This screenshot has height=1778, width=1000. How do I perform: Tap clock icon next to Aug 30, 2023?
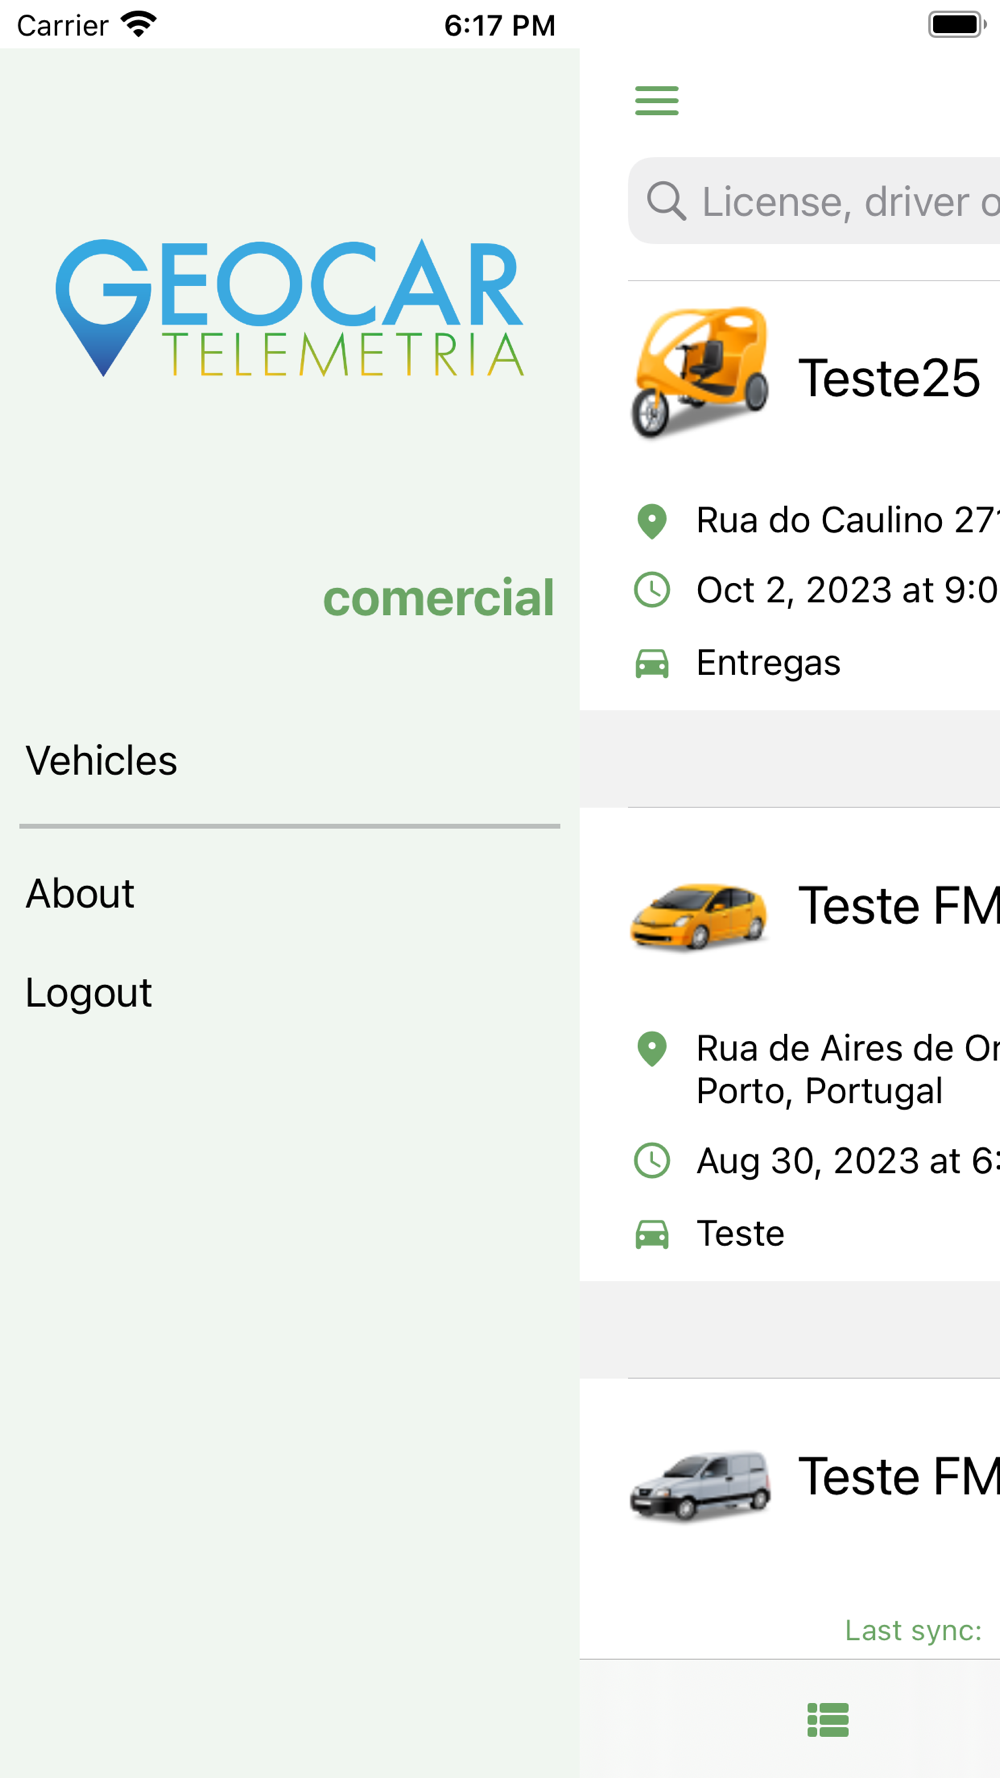[x=652, y=1161]
